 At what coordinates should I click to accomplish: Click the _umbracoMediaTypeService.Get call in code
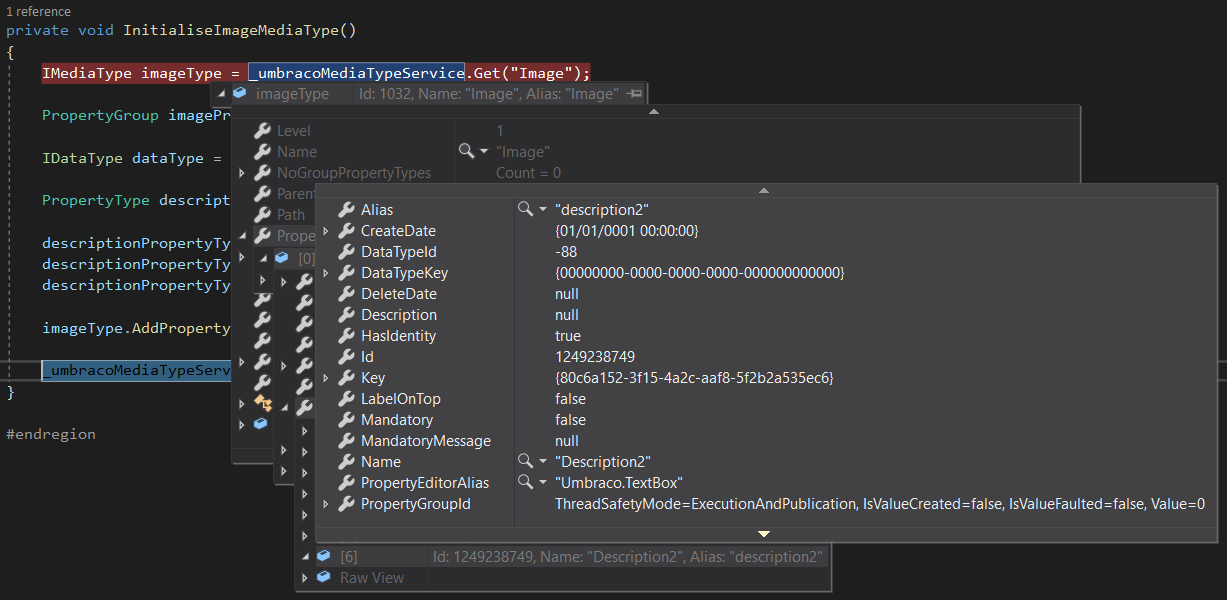pos(419,73)
